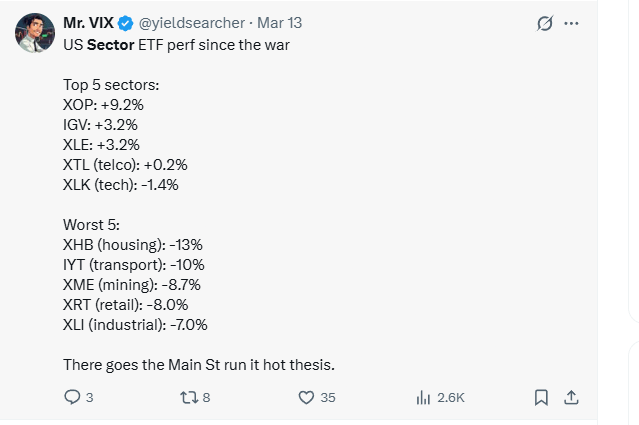The width and height of the screenshot is (639, 425).
Task: Click the views analytics bar icon
Action: point(422,397)
